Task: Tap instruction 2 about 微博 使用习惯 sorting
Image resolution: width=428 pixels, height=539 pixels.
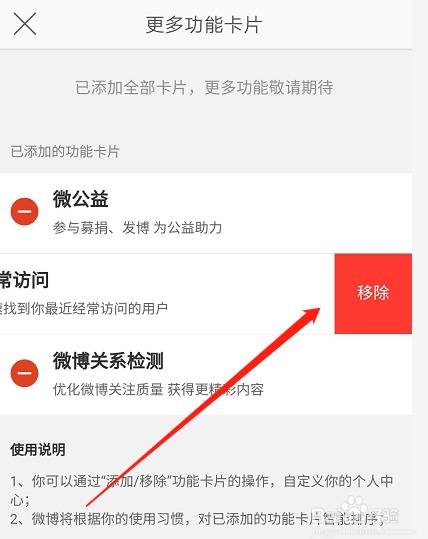Action: click(197, 519)
